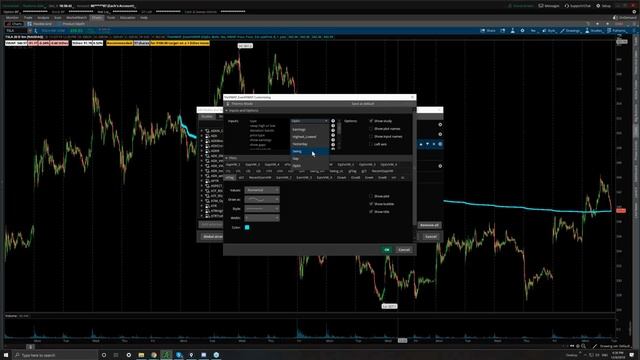Enable the Show plot checkbox
This screenshot has width=640, height=360.
pos(371,196)
